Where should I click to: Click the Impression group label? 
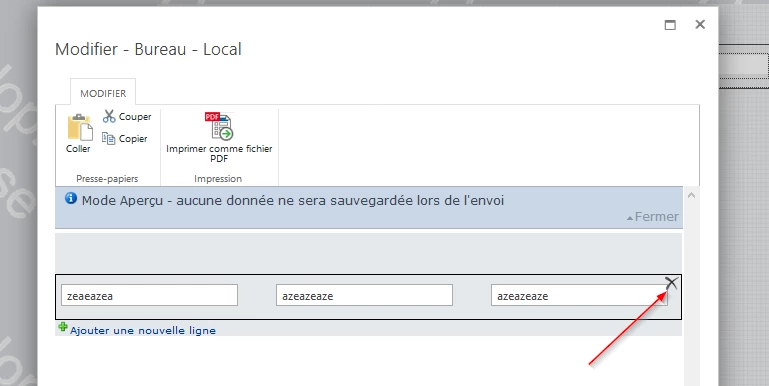click(x=218, y=179)
